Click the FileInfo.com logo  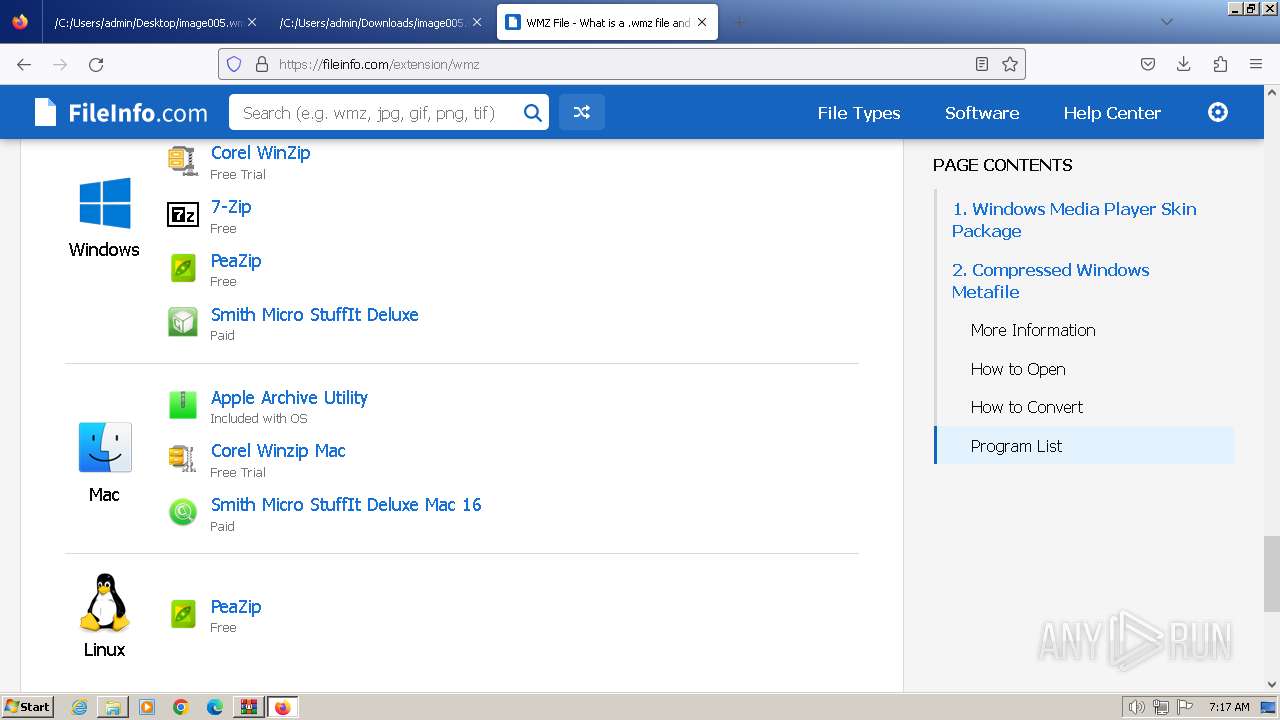tap(121, 113)
